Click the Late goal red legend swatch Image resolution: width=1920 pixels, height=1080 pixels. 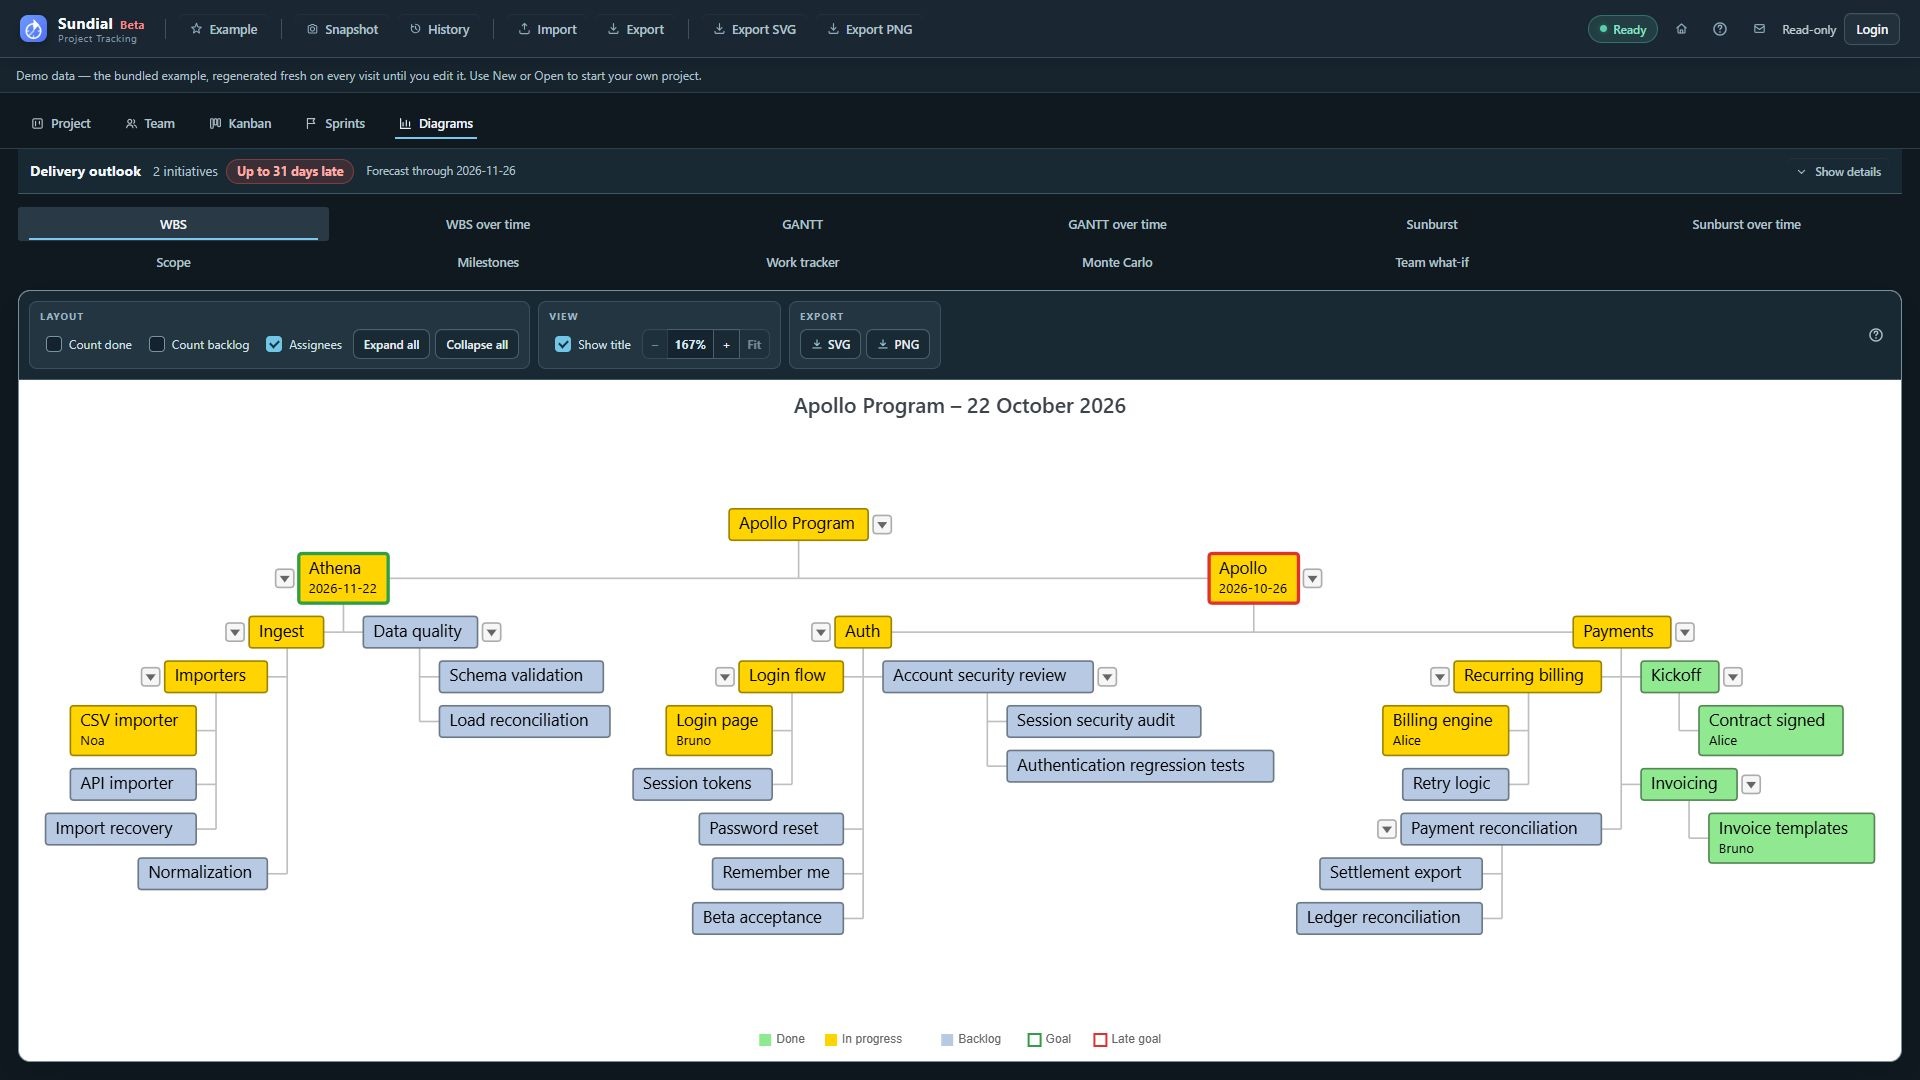[x=1100, y=1040]
